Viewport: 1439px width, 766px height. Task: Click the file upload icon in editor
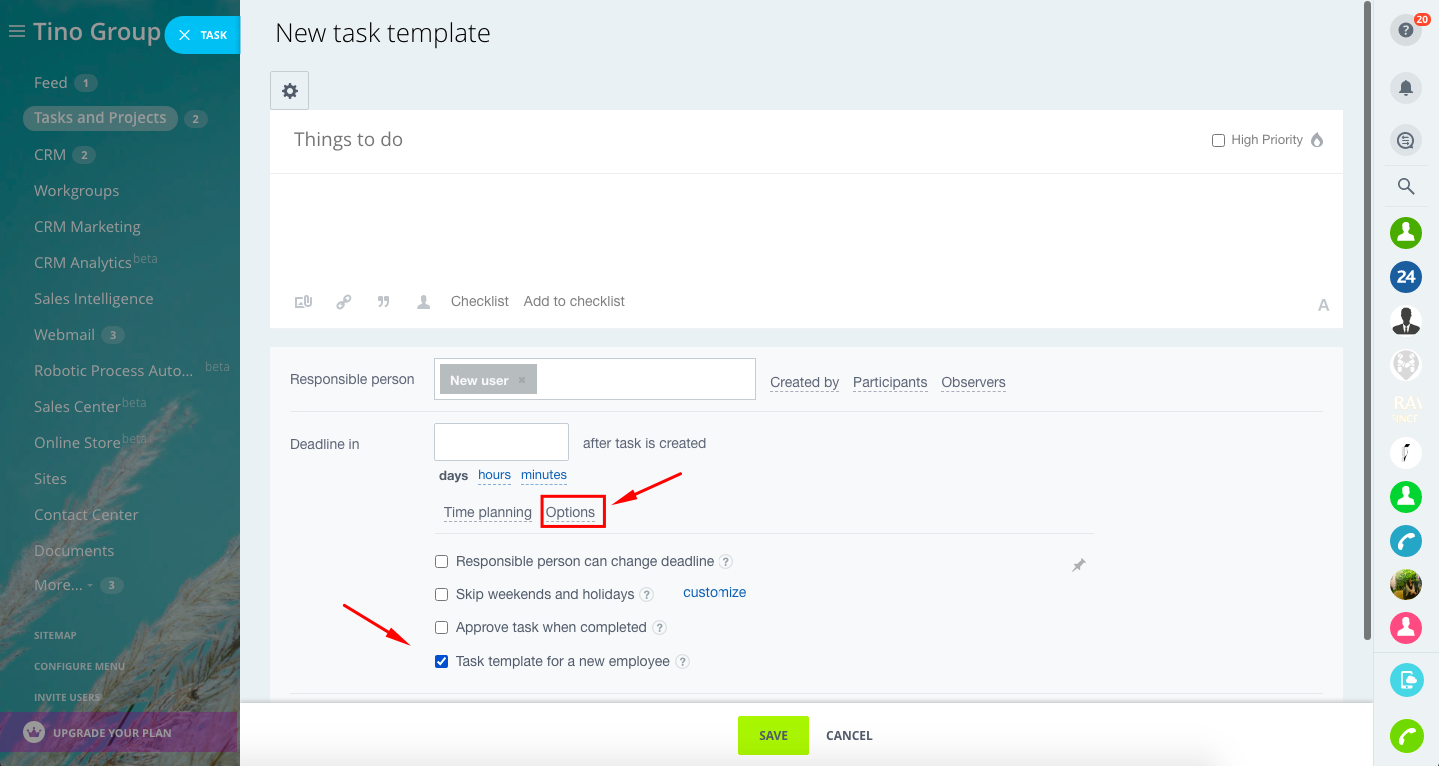tap(303, 301)
